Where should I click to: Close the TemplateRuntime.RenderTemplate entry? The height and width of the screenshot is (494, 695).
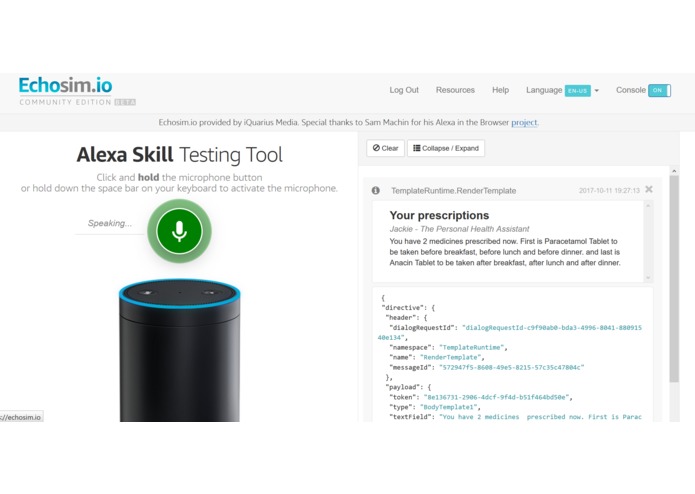(649, 190)
